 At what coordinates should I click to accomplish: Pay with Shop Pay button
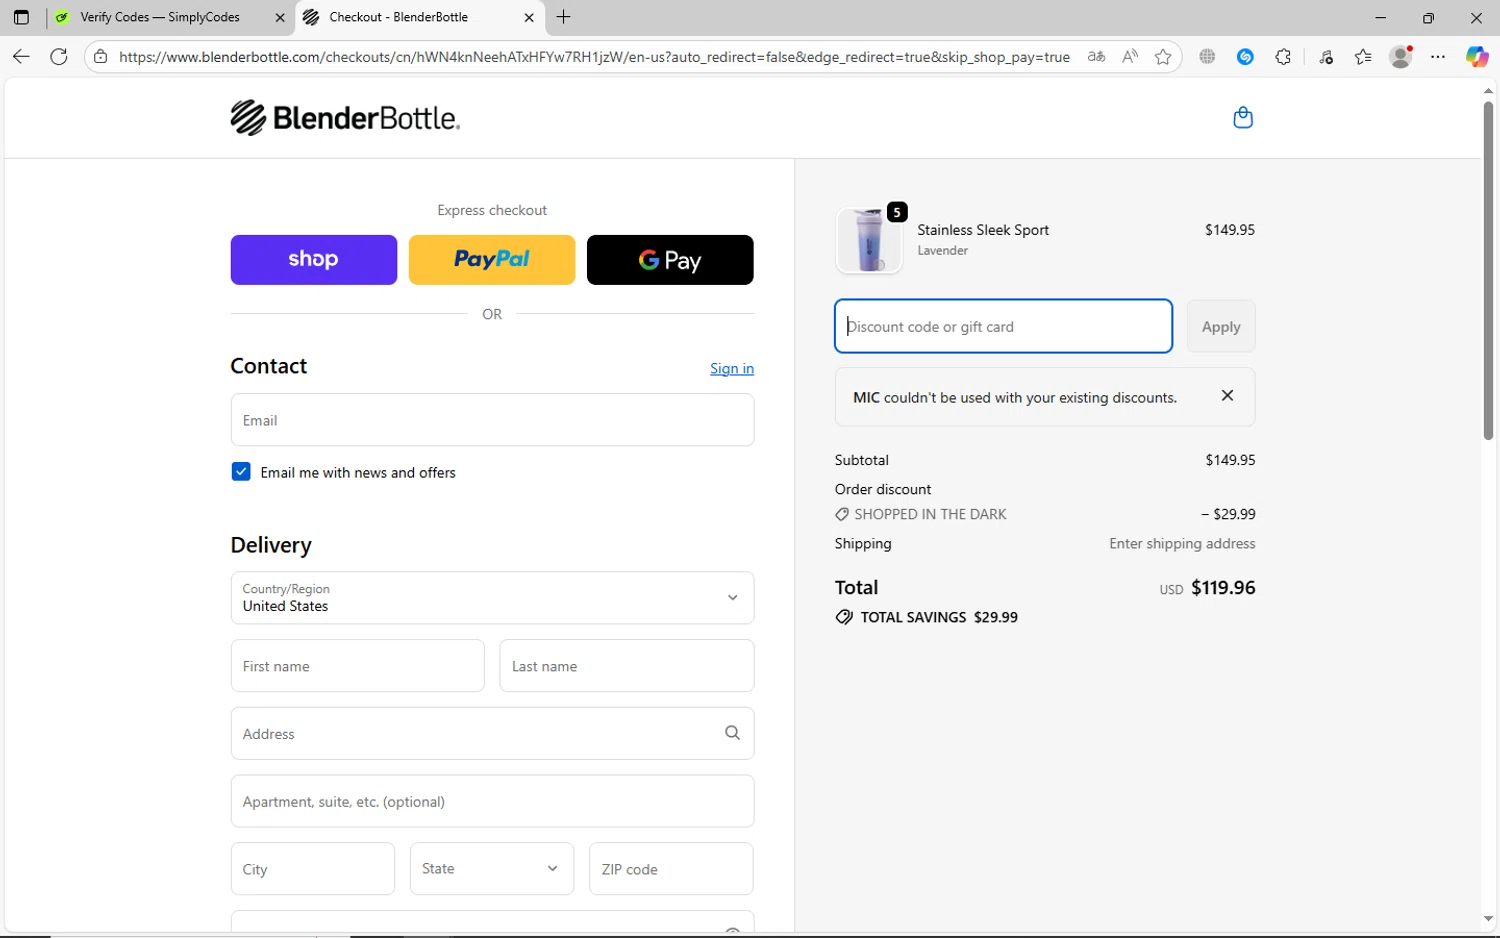tap(314, 260)
